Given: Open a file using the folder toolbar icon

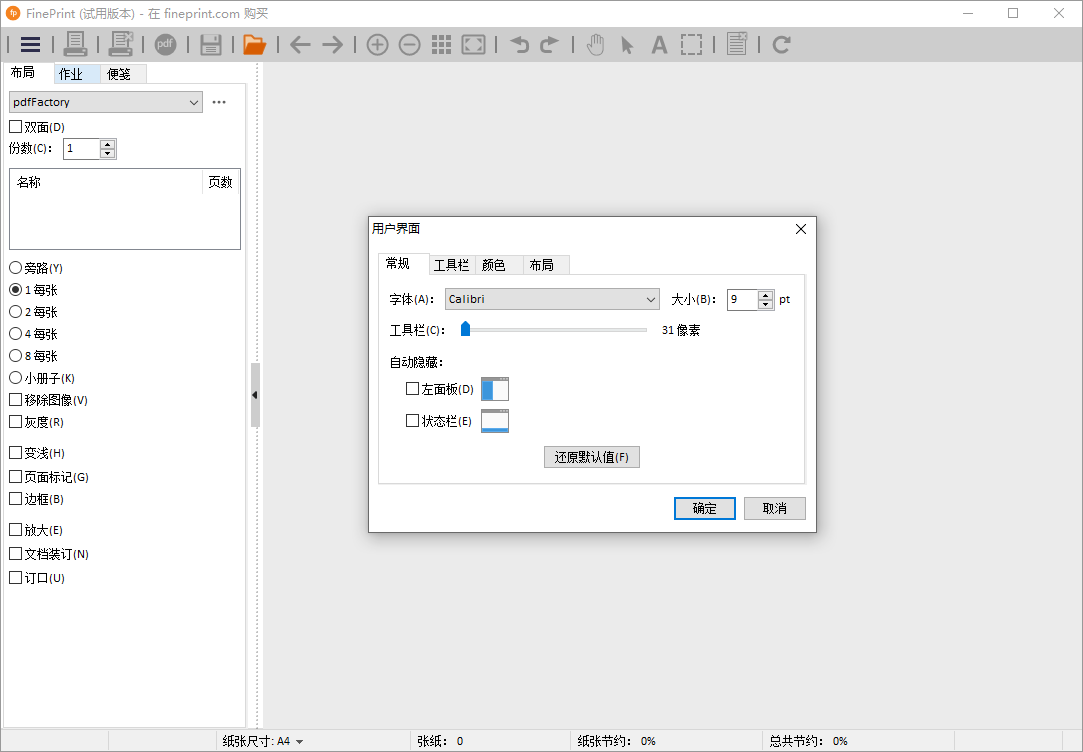Looking at the screenshot, I should [253, 44].
